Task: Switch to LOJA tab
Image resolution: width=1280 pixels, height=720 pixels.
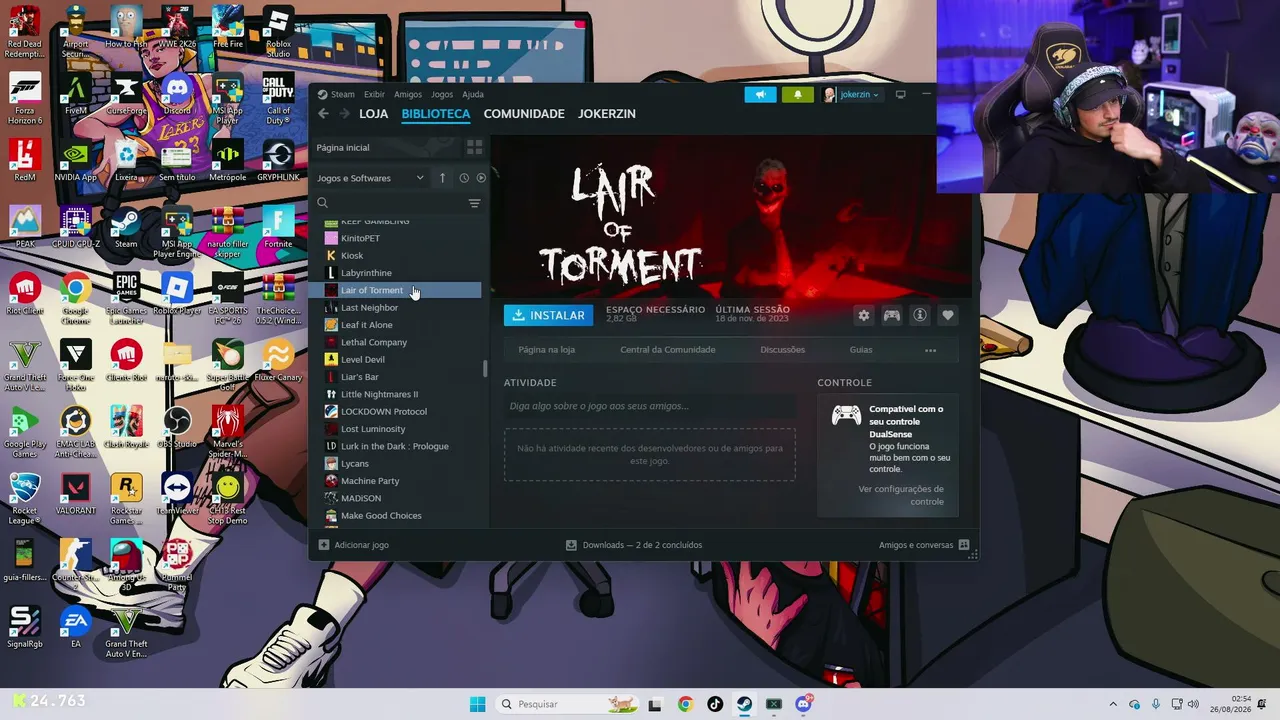Action: click(x=374, y=114)
